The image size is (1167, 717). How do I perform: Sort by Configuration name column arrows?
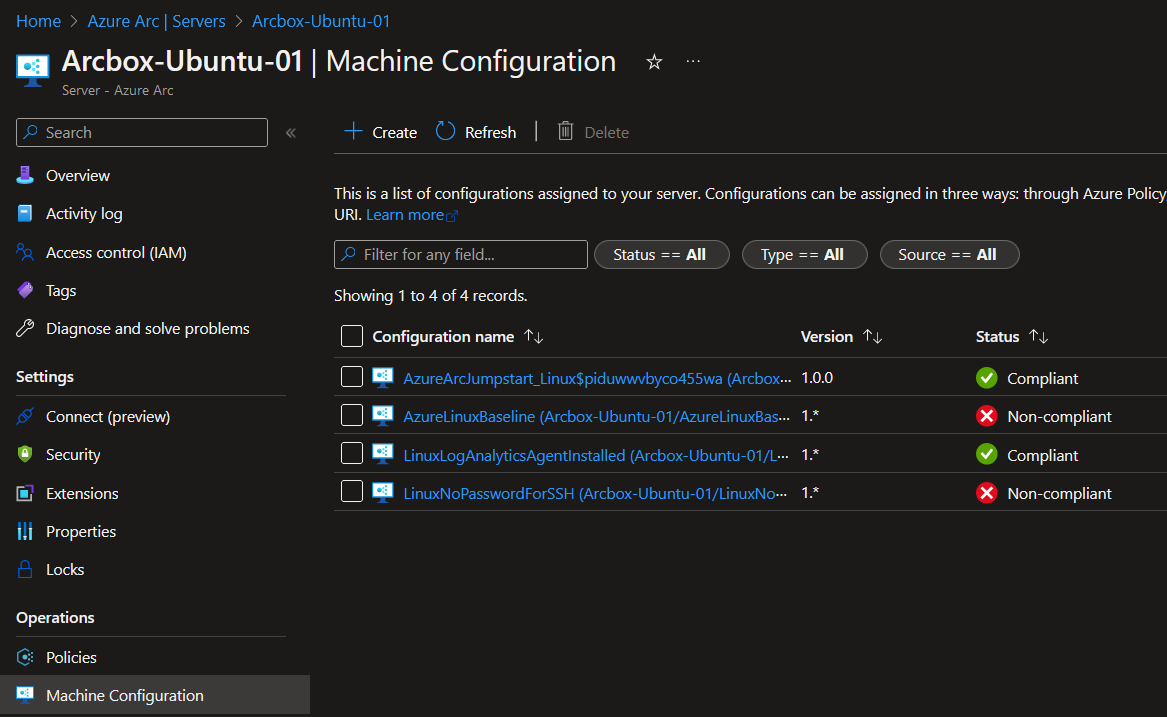click(534, 337)
